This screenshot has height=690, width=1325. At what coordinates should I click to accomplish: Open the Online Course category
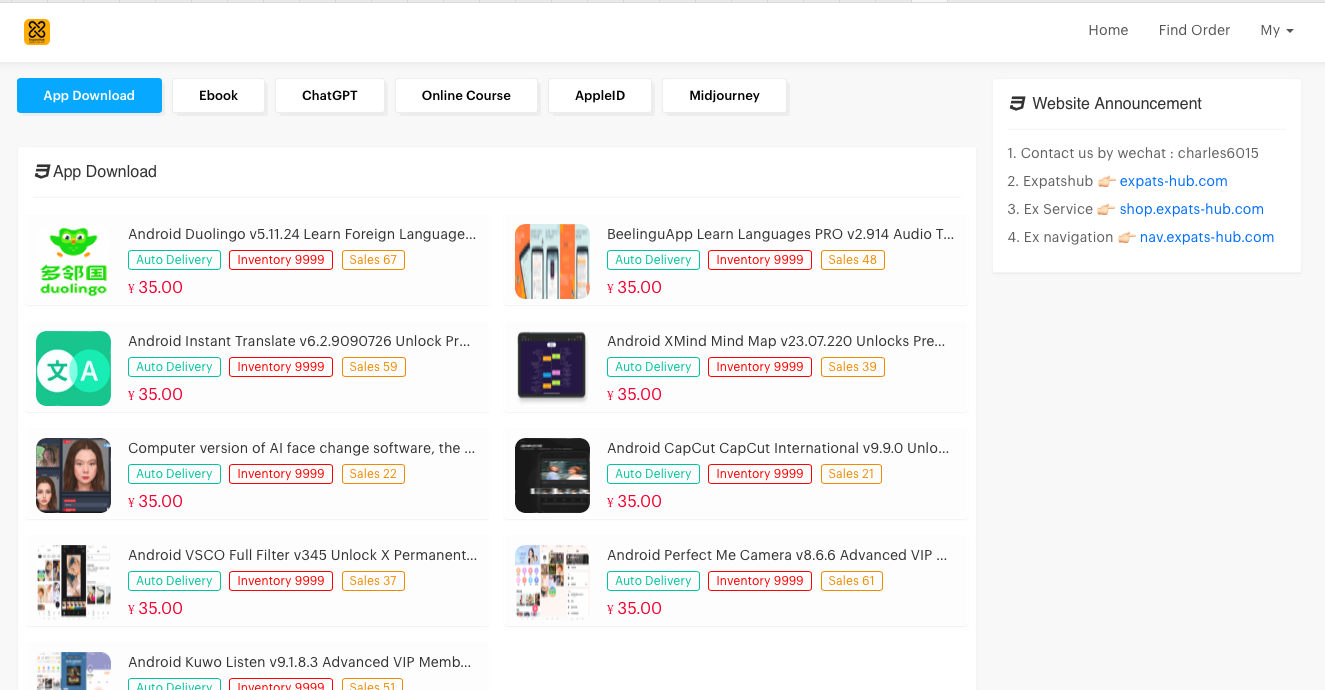466,96
